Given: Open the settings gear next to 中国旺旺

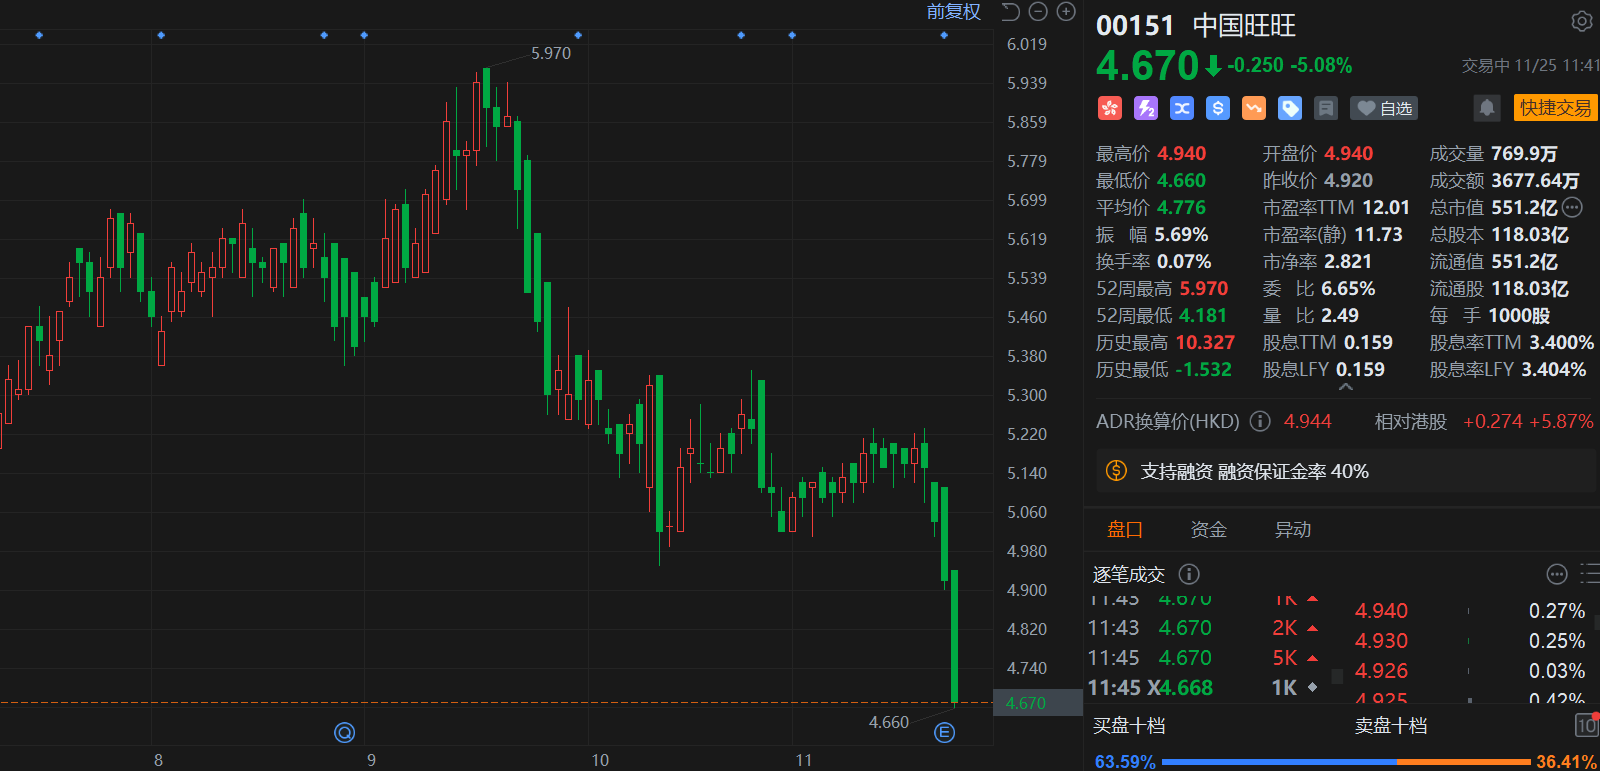Looking at the screenshot, I should click(1581, 21).
